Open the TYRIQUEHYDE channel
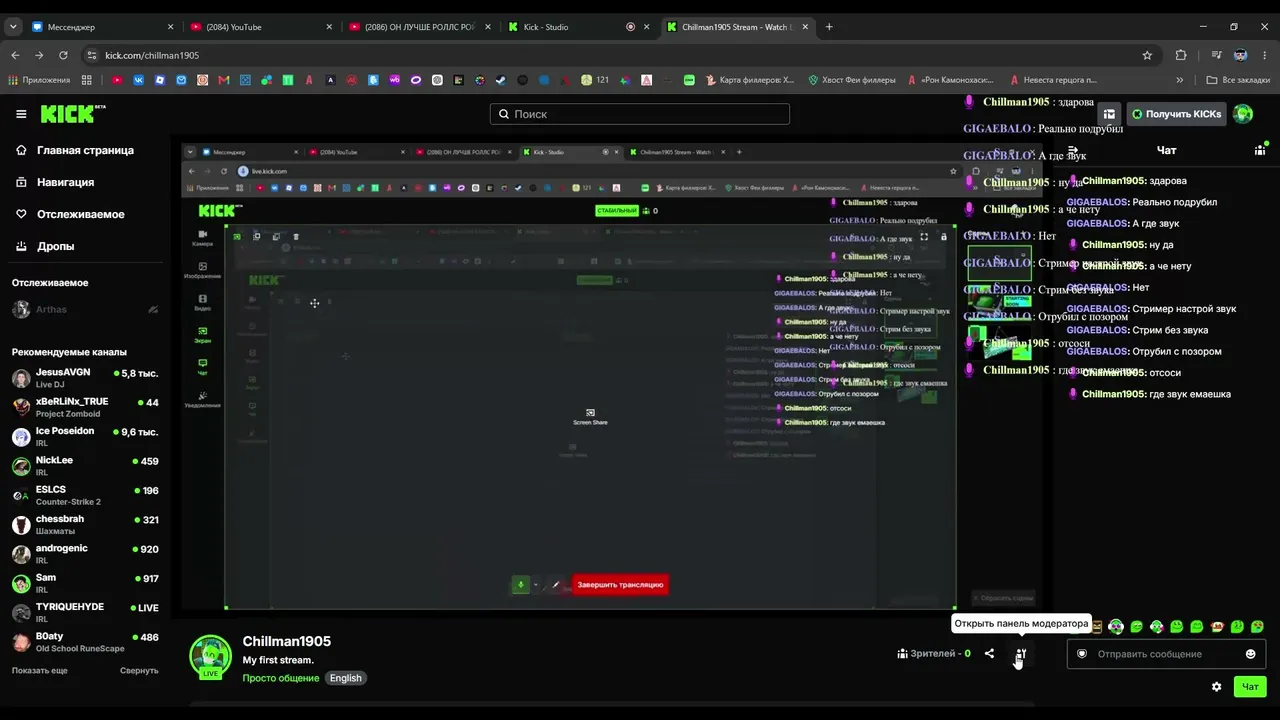1280x720 pixels. coord(85,612)
